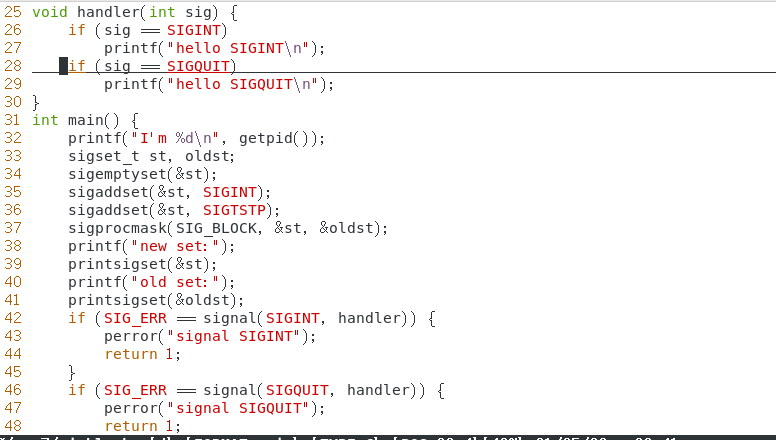Click the SIGQUIT constant on line 28
Image resolution: width=776 pixels, height=440 pixels.
pyautogui.click(x=198, y=66)
